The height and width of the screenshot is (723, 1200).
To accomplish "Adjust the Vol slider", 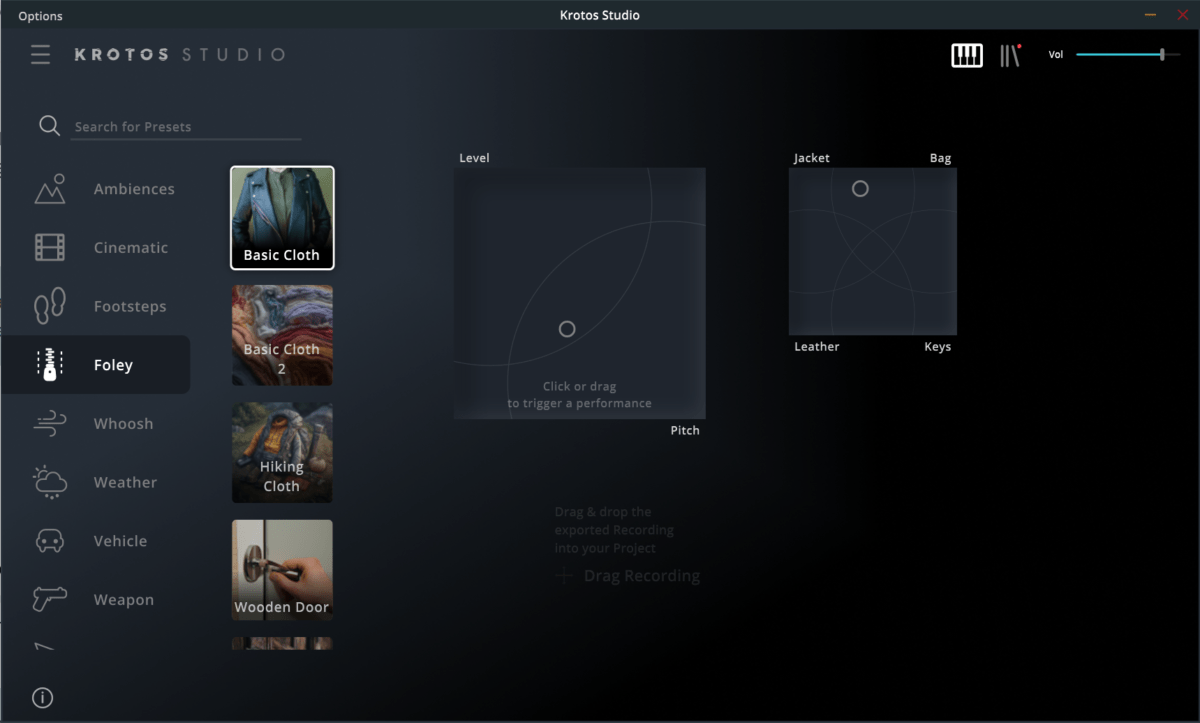I will pos(1163,55).
